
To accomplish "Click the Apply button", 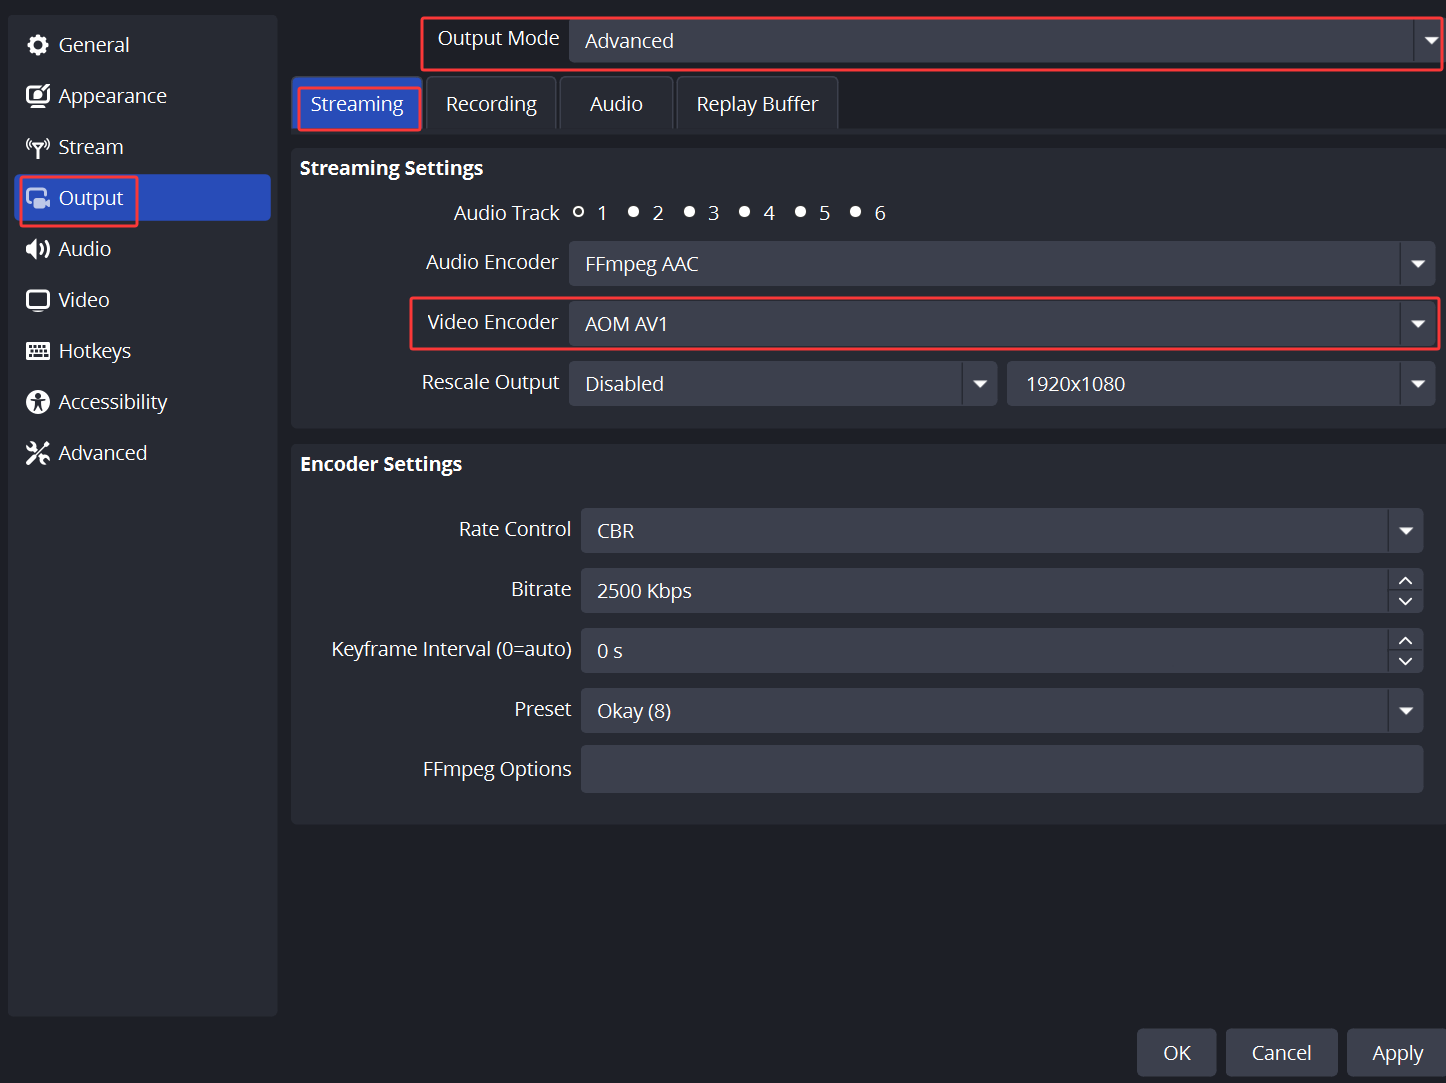I will tap(1397, 1053).
